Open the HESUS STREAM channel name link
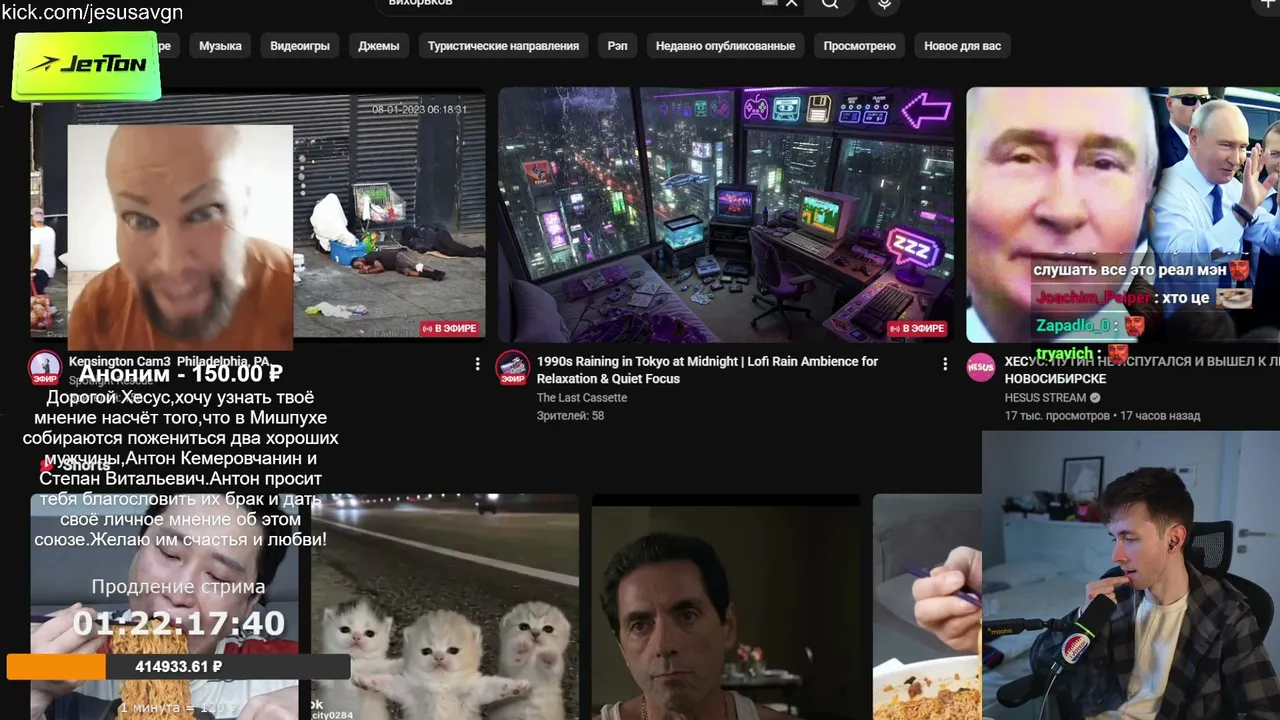The image size is (1280, 720). pyautogui.click(x=1046, y=398)
